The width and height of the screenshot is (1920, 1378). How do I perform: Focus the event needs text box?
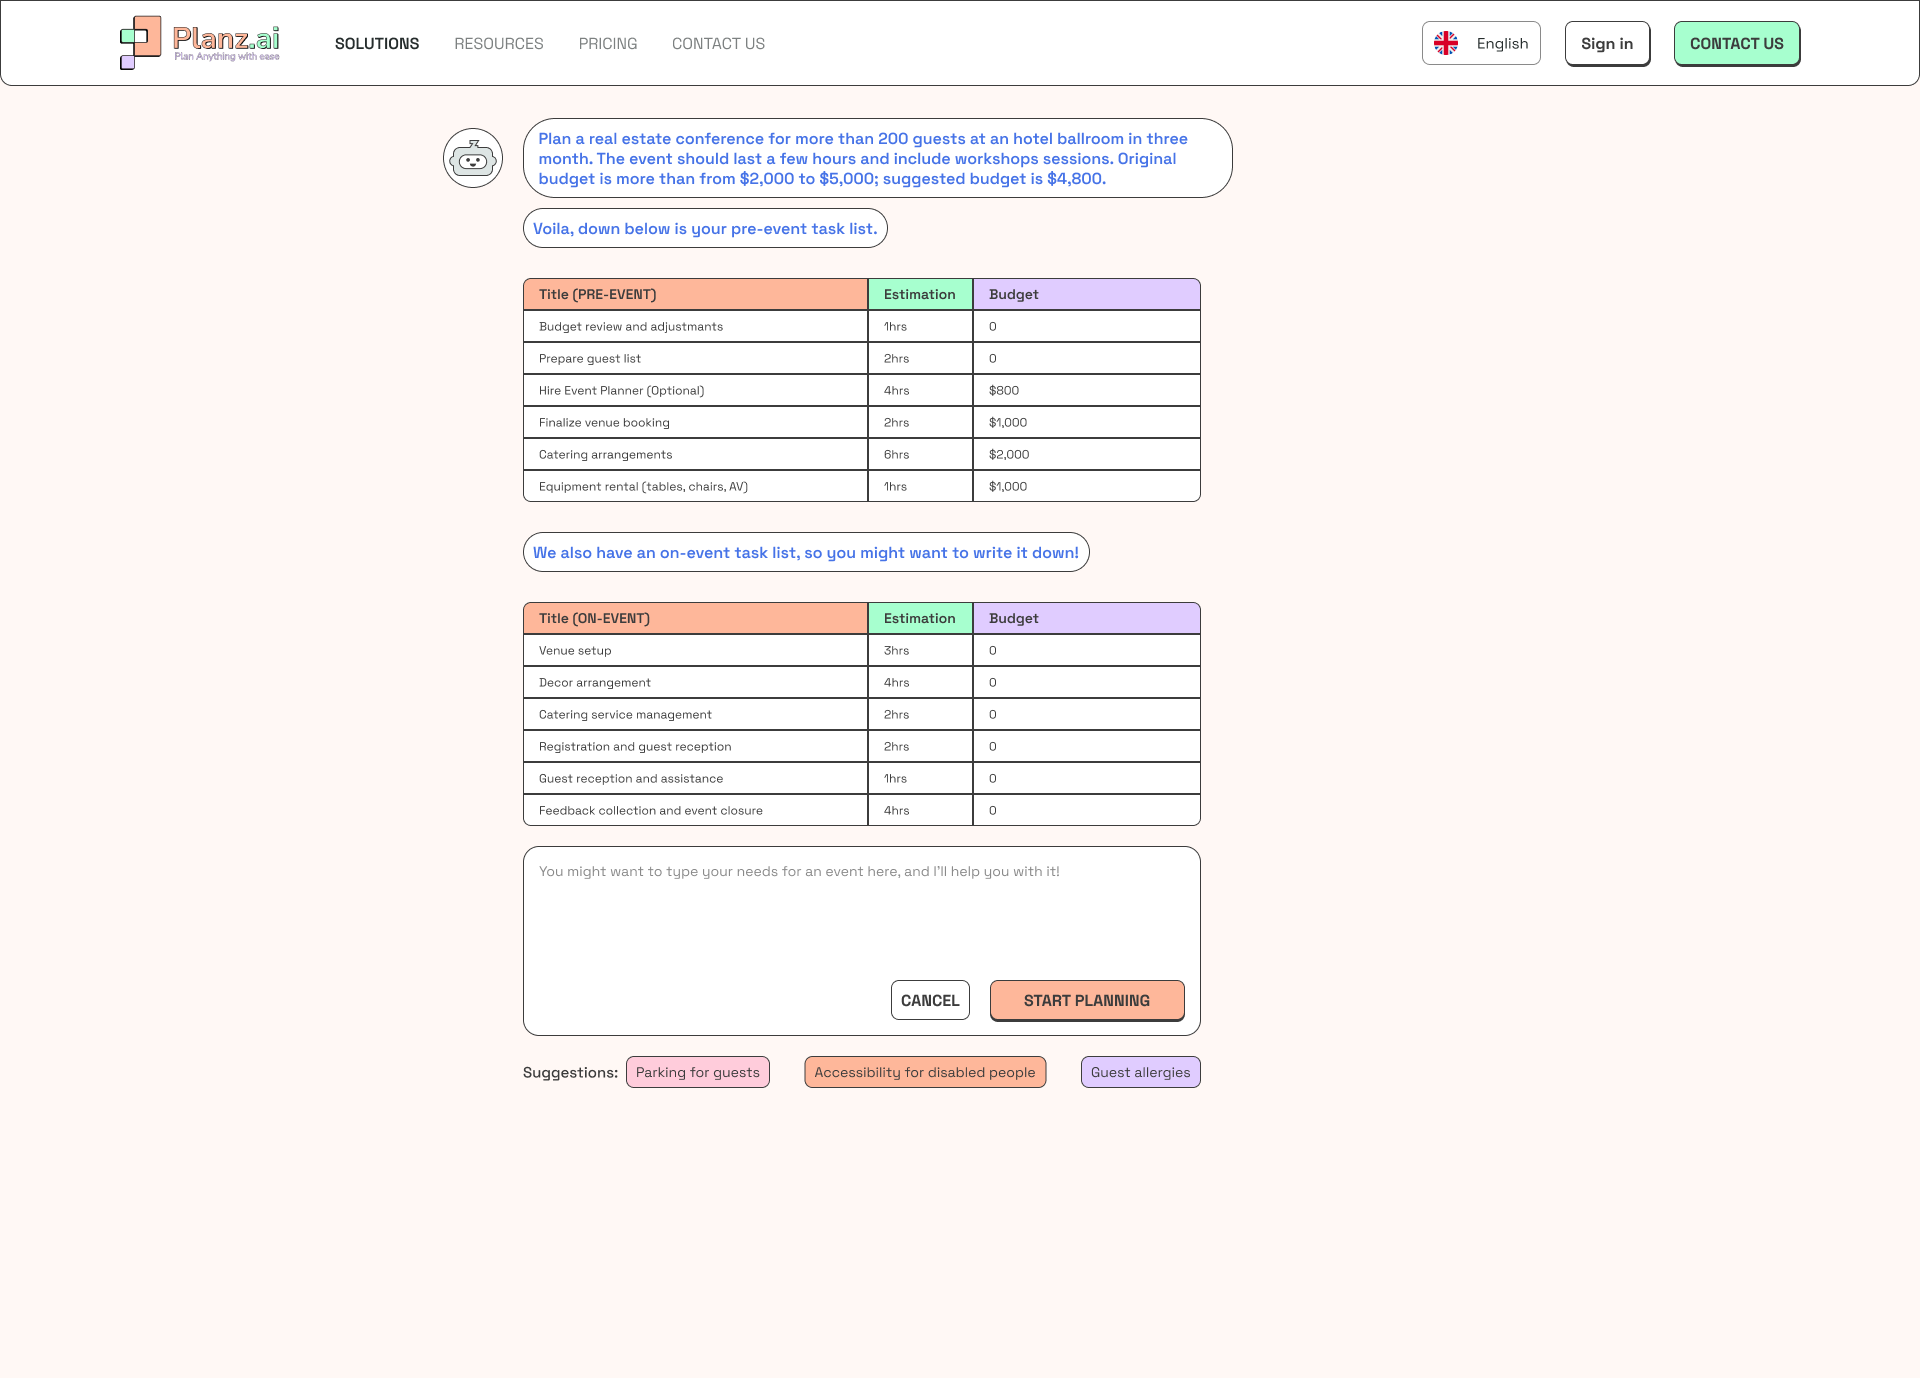click(860, 910)
